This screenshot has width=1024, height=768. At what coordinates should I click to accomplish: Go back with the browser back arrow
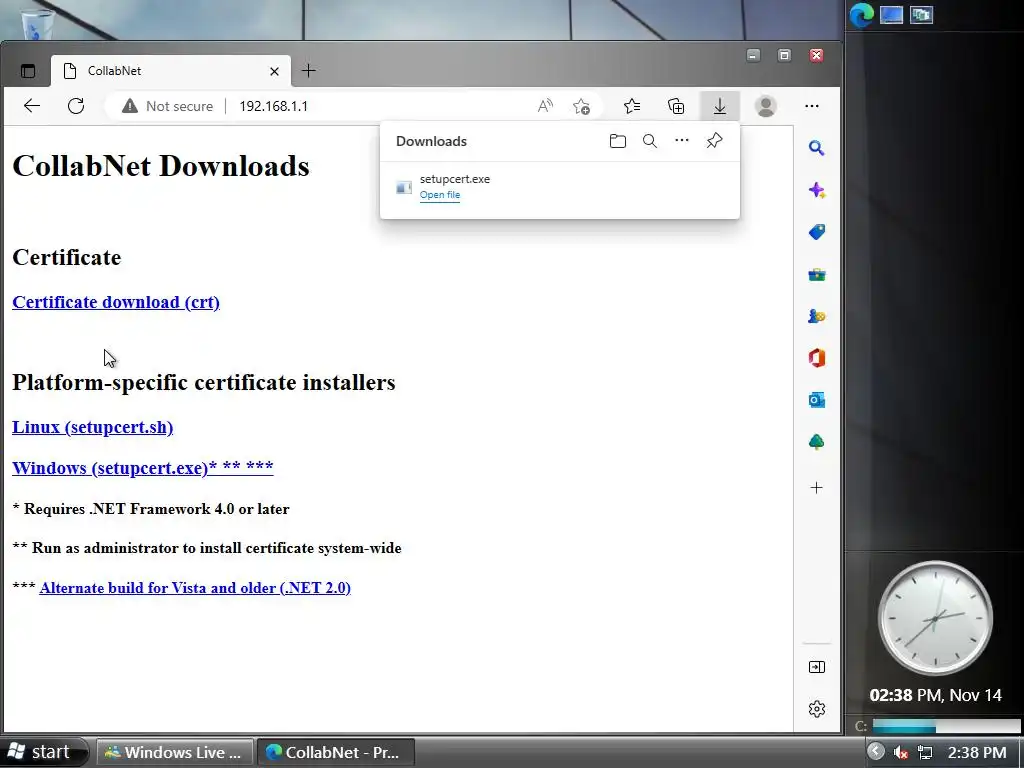point(31,106)
